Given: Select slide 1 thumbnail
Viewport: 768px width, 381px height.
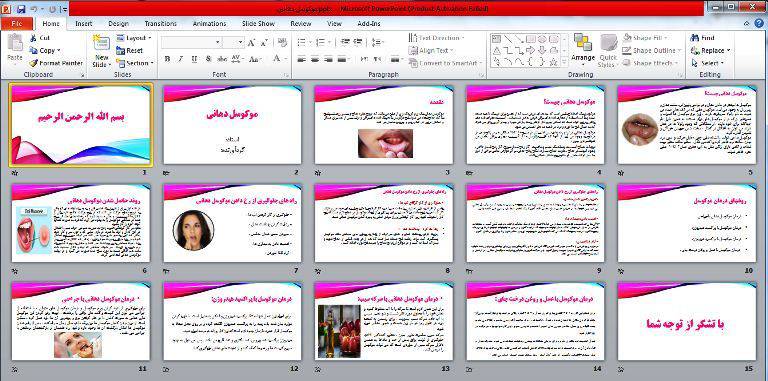Looking at the screenshot, I should click(x=81, y=125).
